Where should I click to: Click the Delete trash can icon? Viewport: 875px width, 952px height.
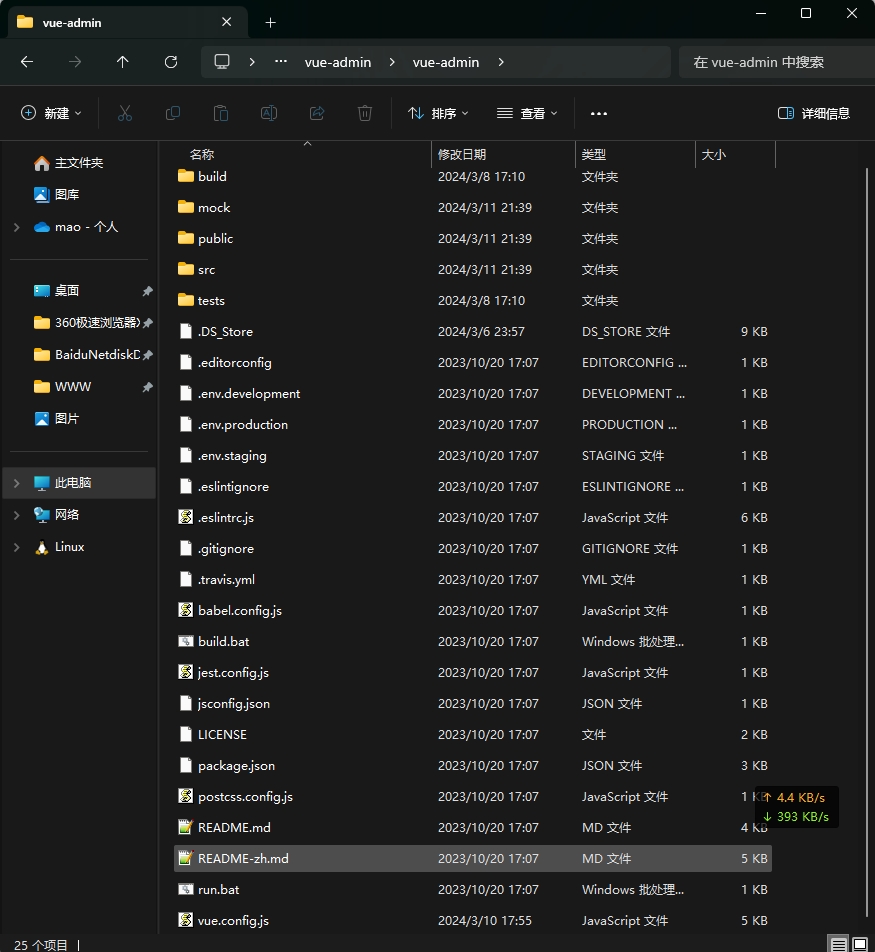coord(365,114)
